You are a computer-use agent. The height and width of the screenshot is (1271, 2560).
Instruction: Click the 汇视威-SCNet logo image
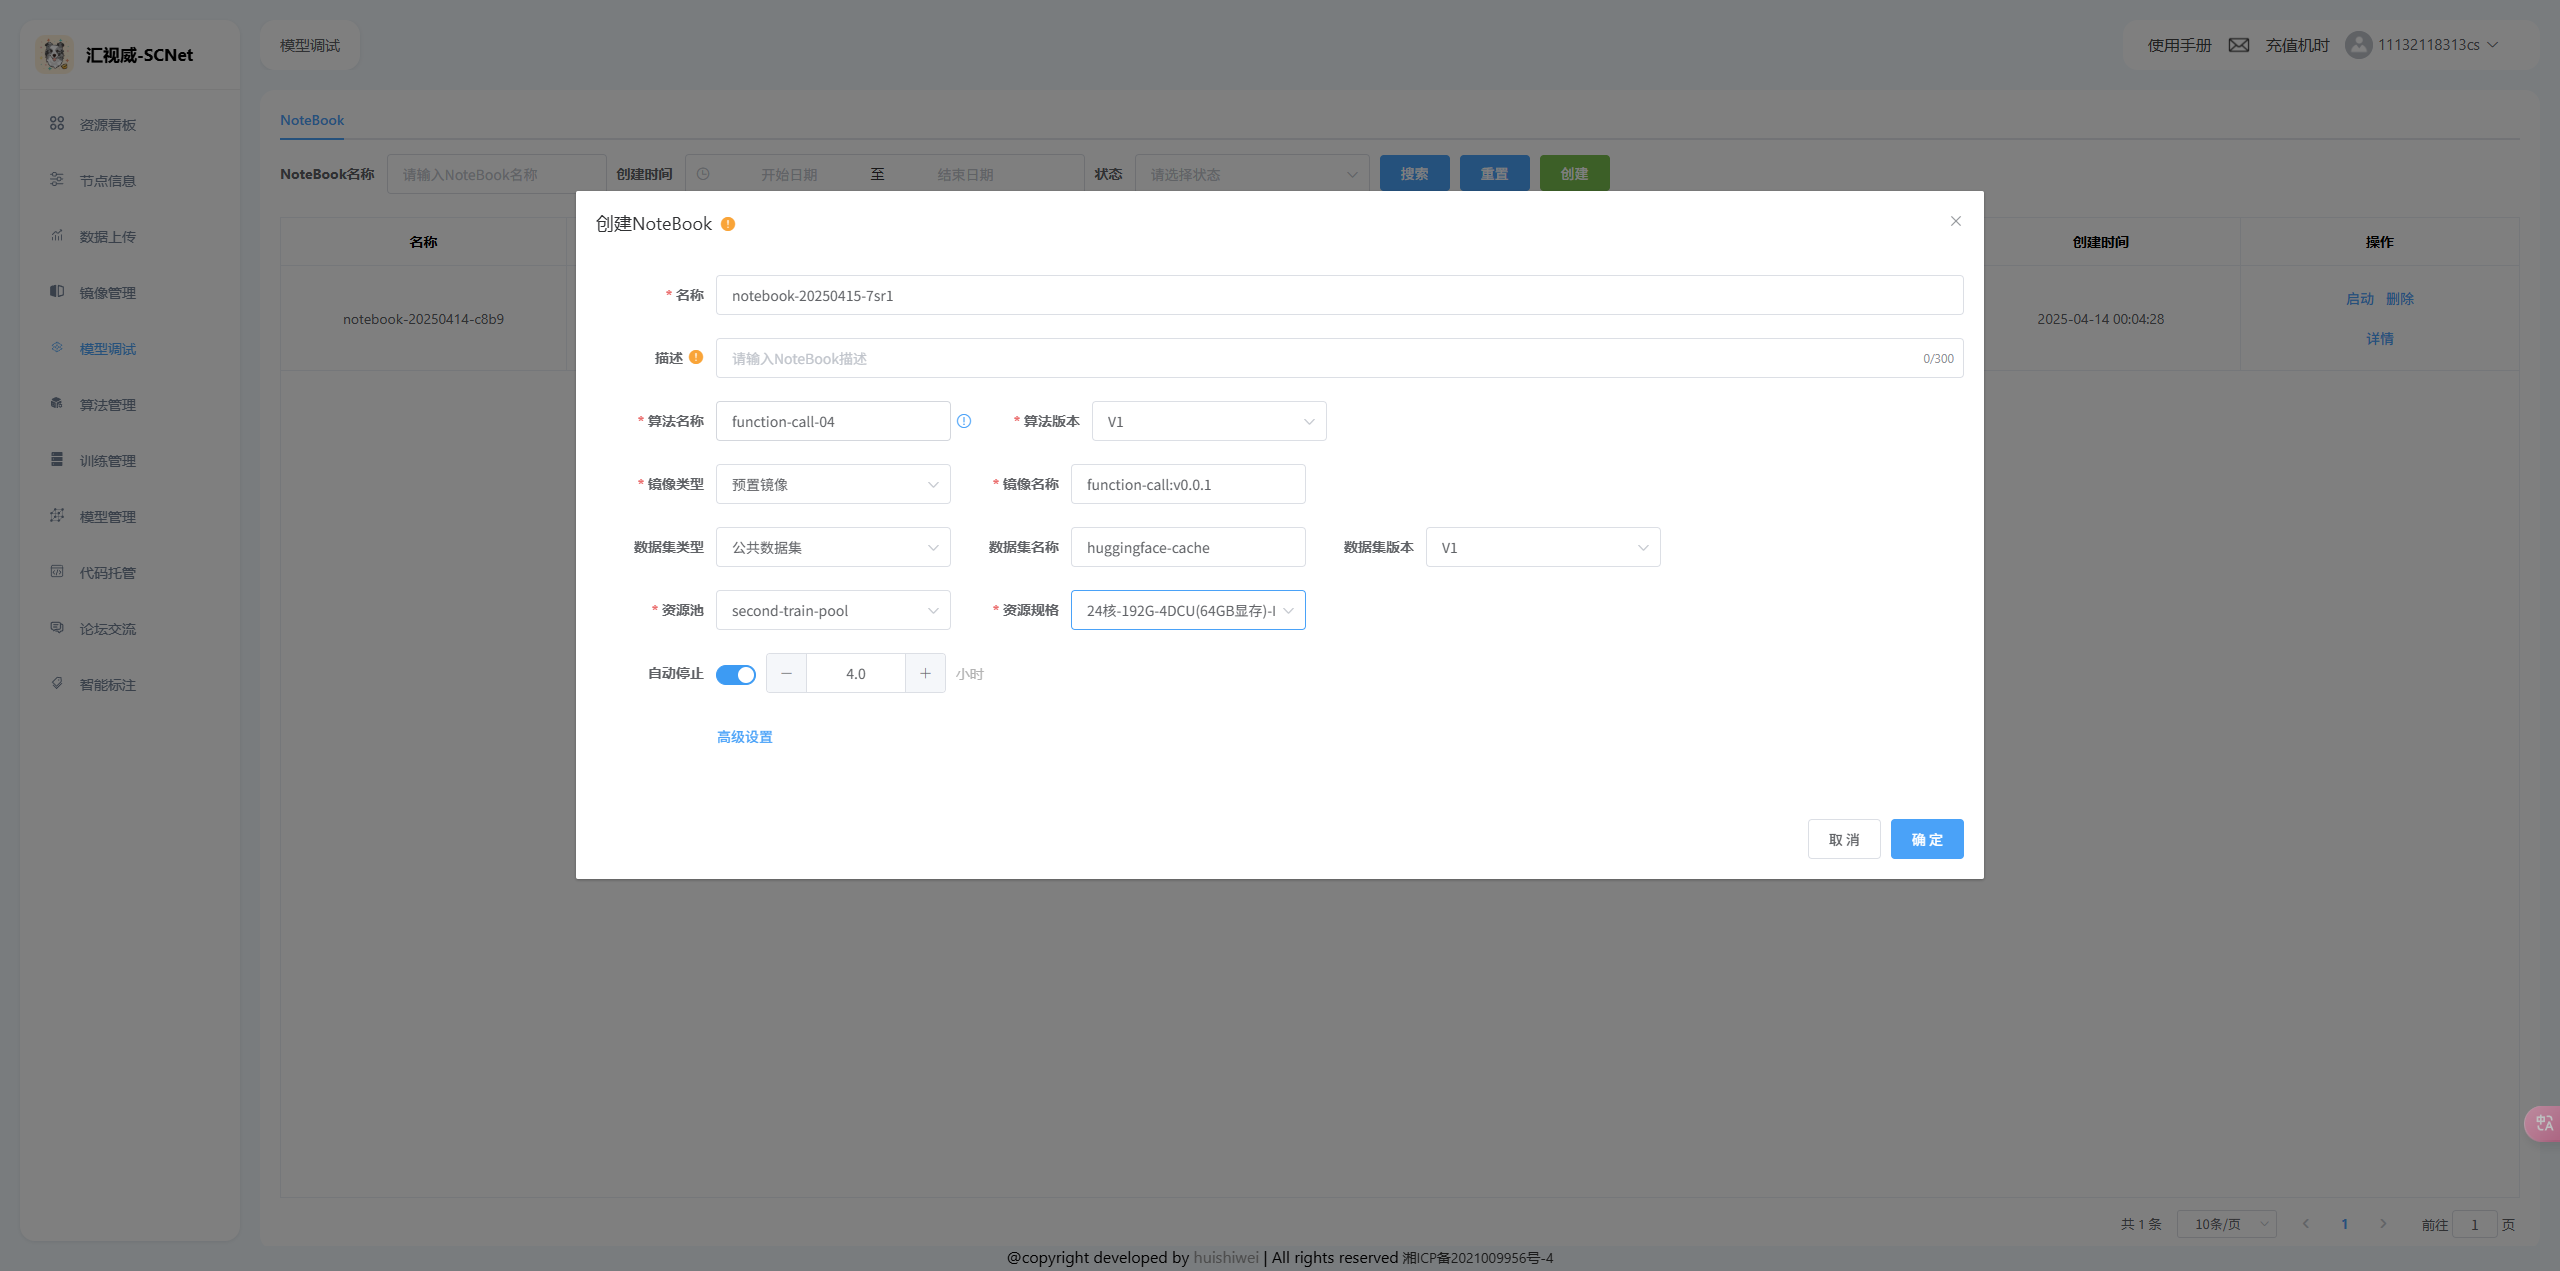pyautogui.click(x=55, y=54)
